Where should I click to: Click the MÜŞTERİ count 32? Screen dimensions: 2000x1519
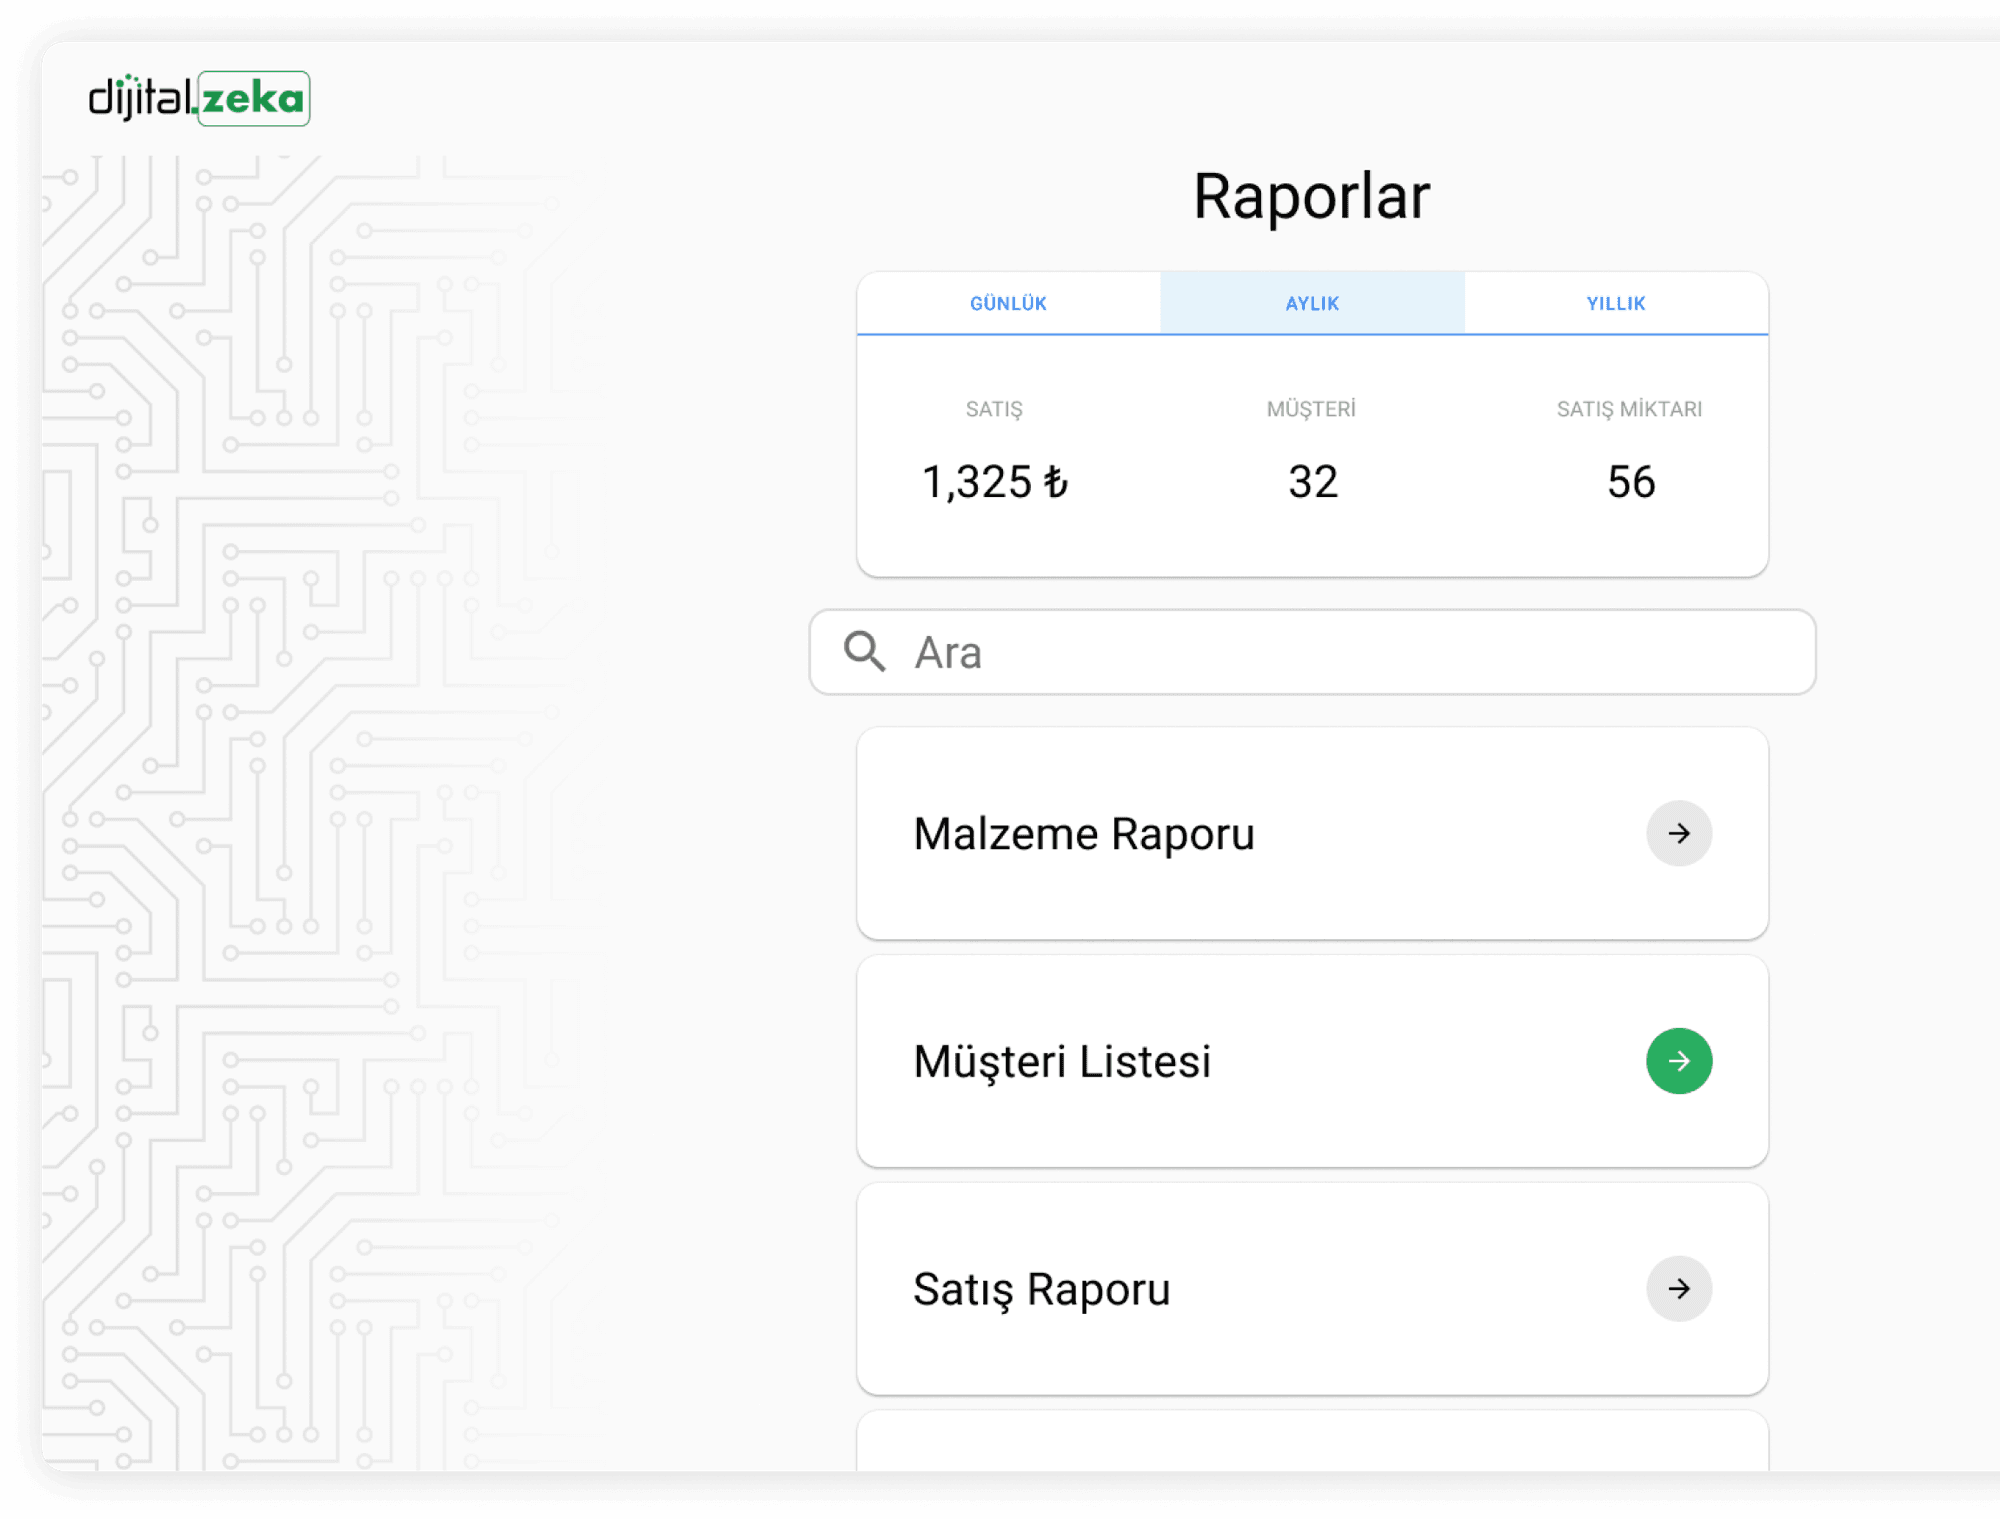pos(1312,482)
